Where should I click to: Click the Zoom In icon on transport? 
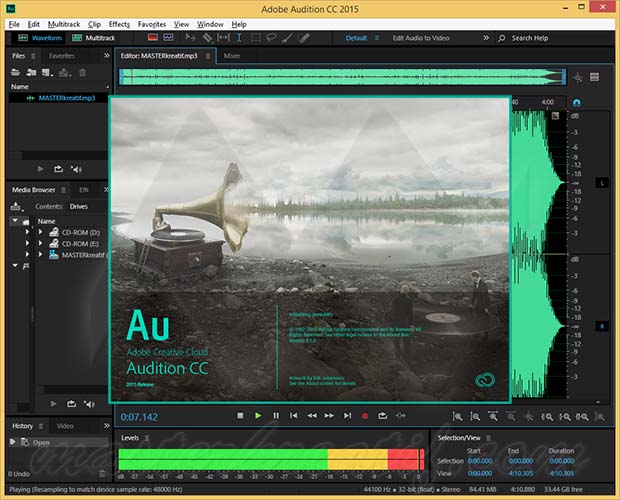457,415
